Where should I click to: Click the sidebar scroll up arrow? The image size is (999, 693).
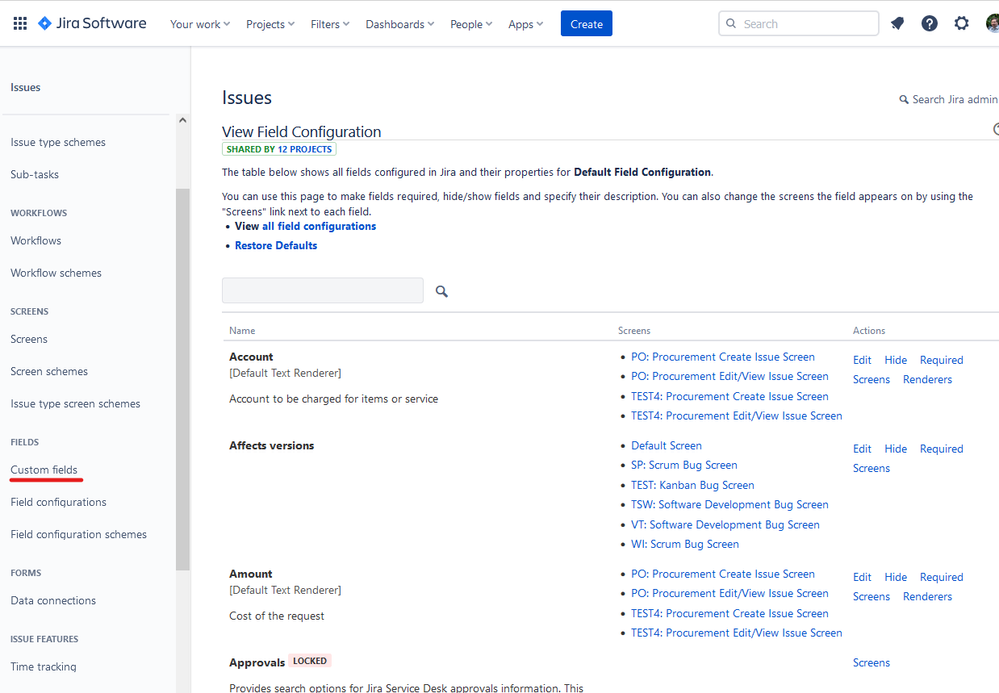coord(183,120)
